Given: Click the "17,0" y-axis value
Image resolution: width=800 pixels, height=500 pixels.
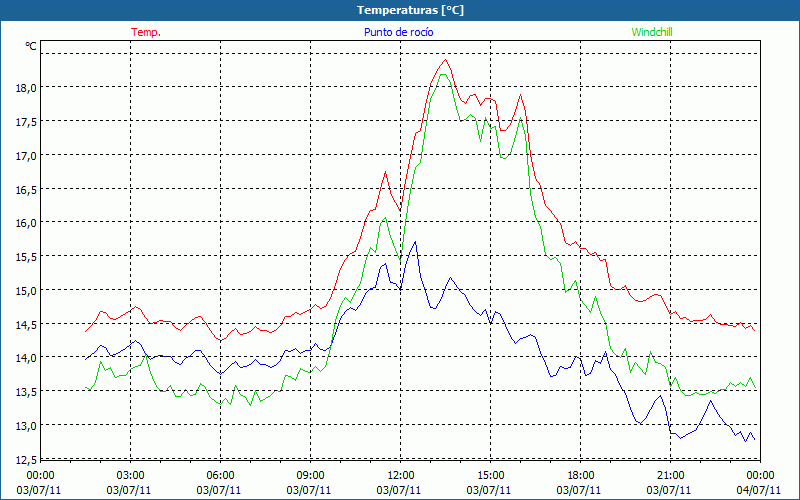Looking at the screenshot, I should pos(27,155).
